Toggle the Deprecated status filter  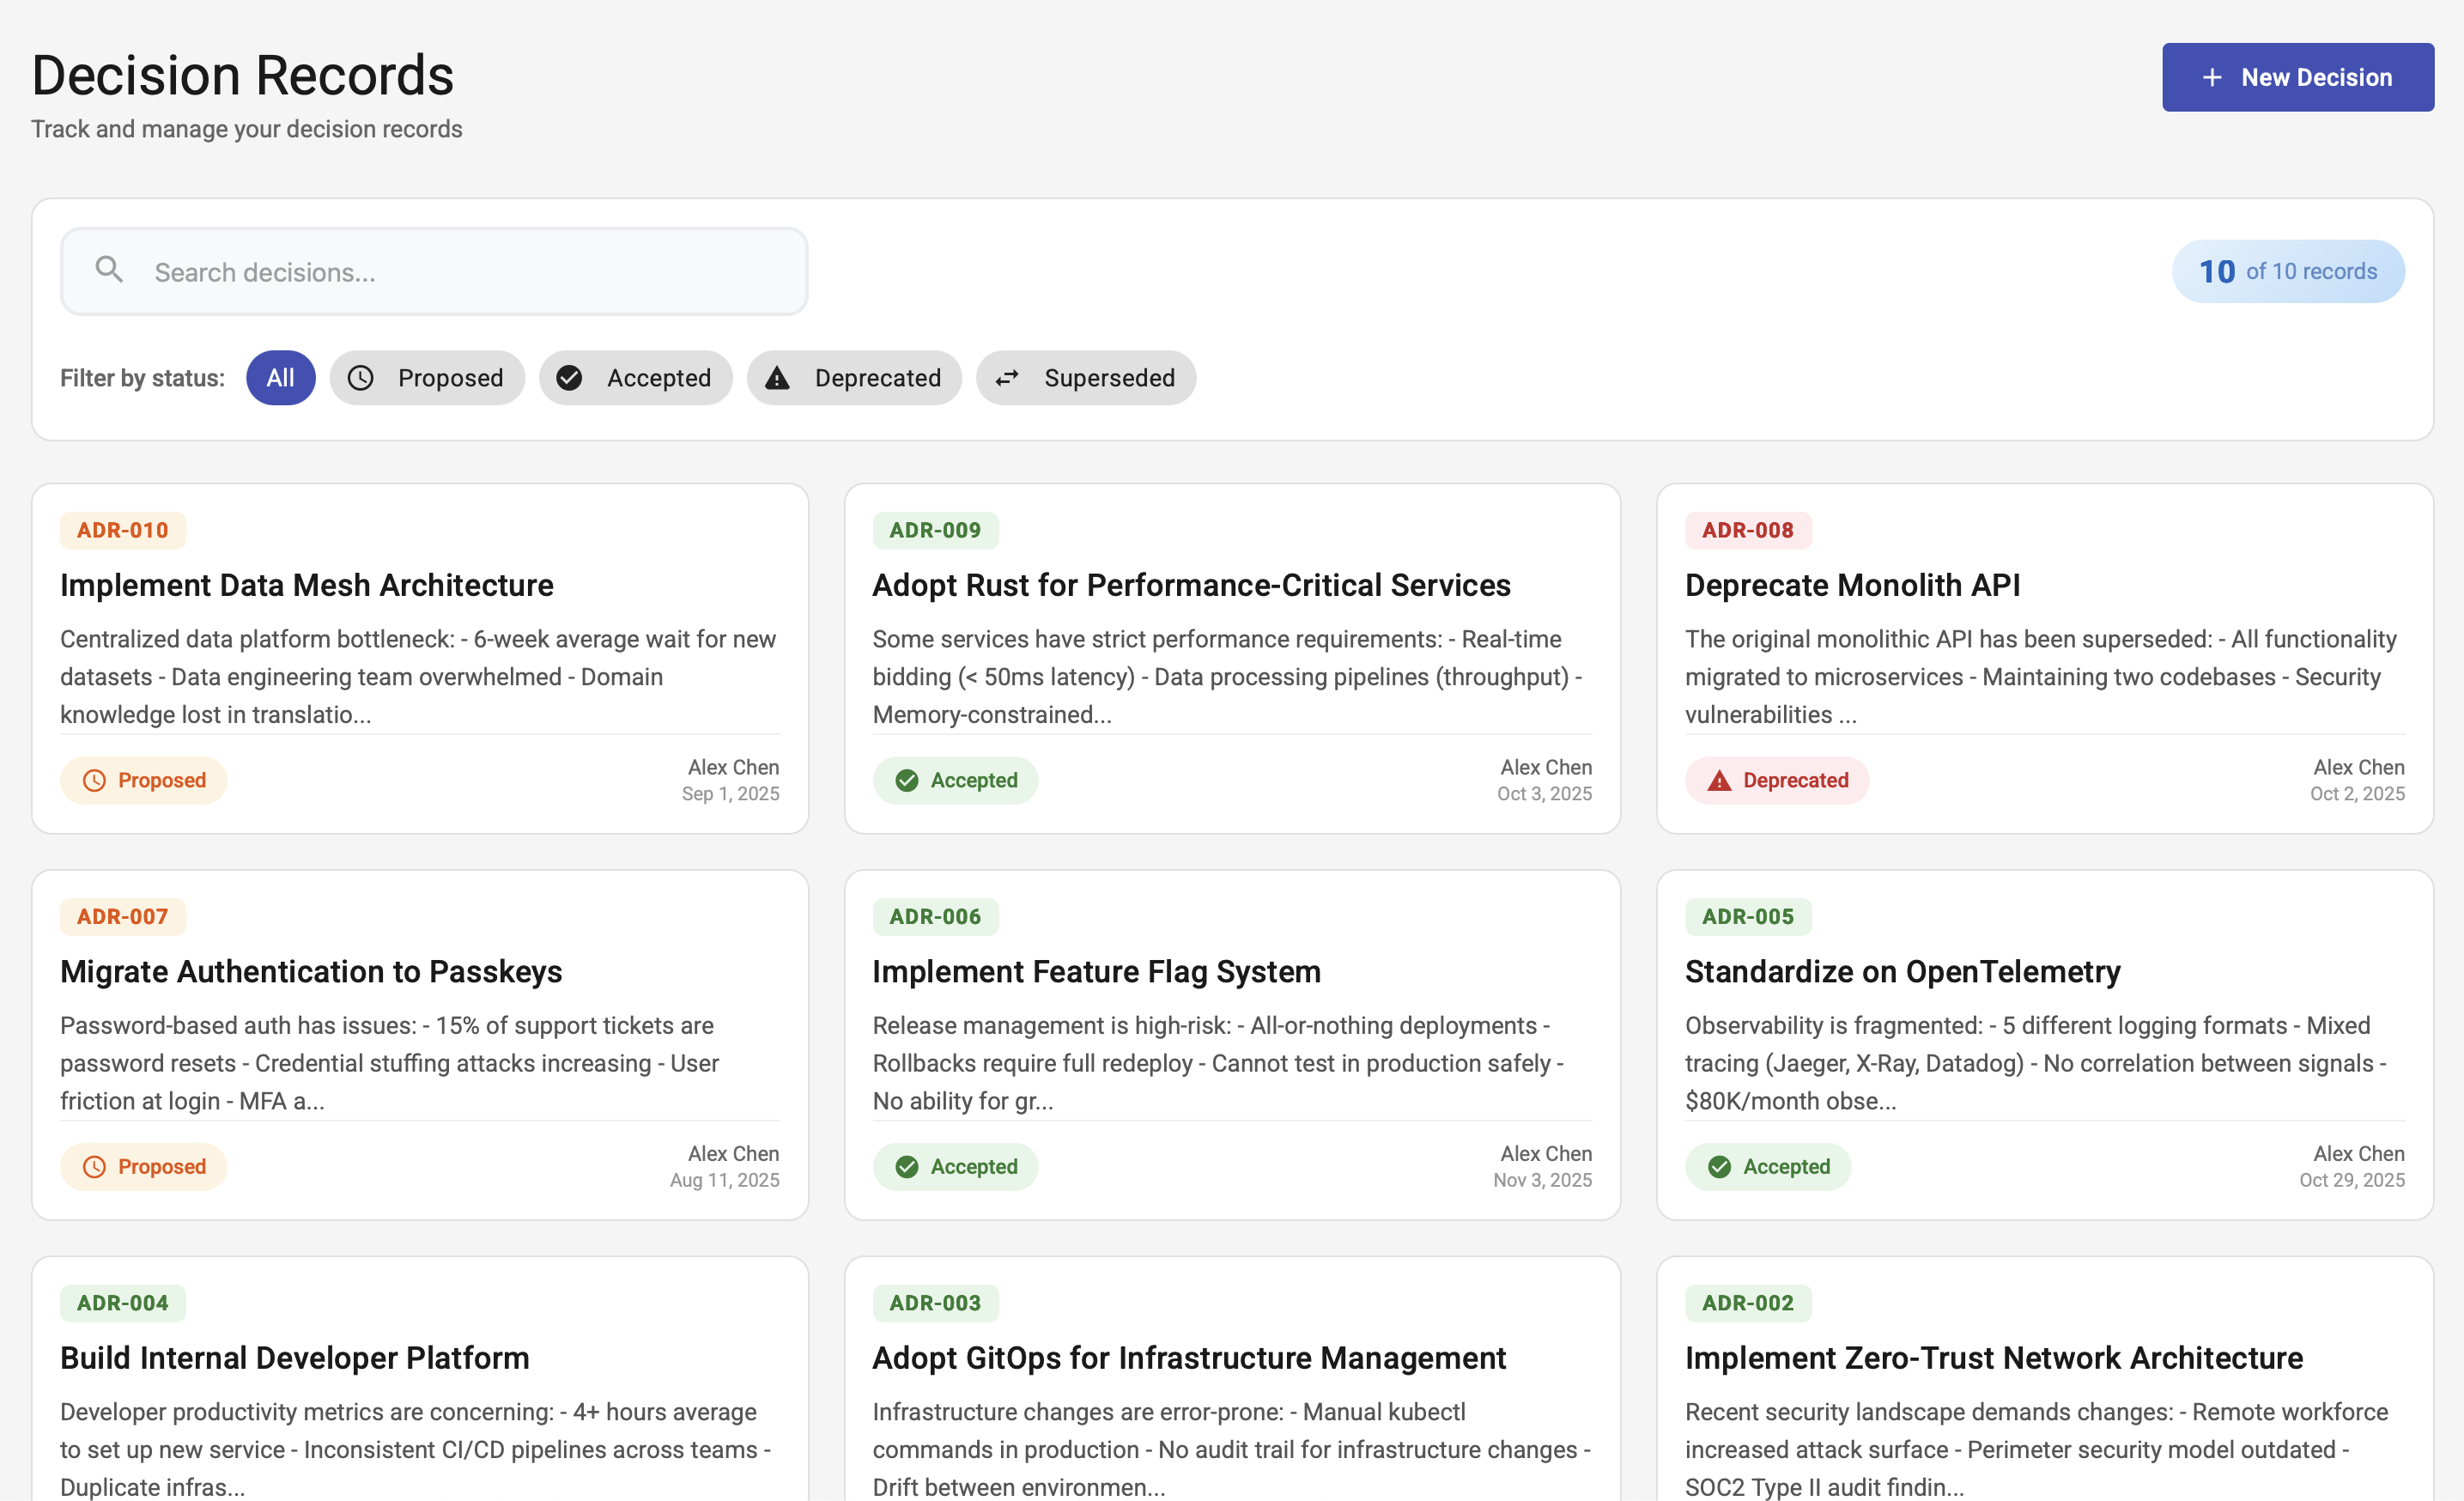(854, 377)
